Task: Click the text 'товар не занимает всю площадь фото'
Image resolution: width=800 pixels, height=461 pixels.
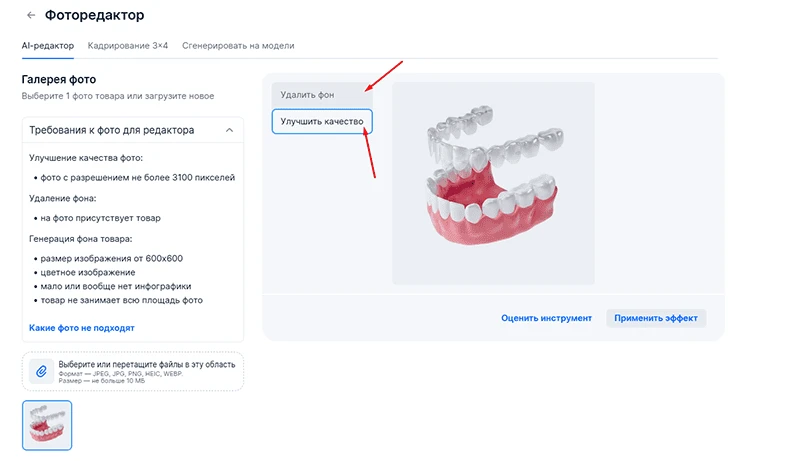Action: [x=121, y=300]
